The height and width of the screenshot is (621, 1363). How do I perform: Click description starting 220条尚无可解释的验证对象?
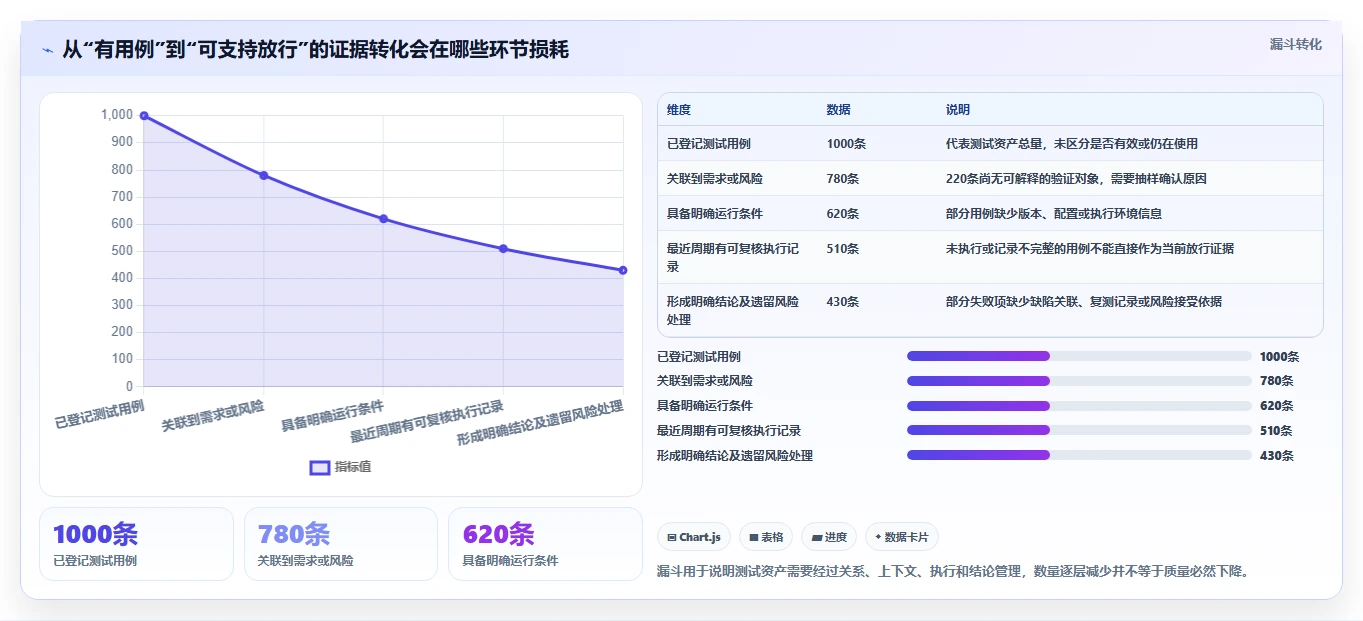click(x=1076, y=179)
